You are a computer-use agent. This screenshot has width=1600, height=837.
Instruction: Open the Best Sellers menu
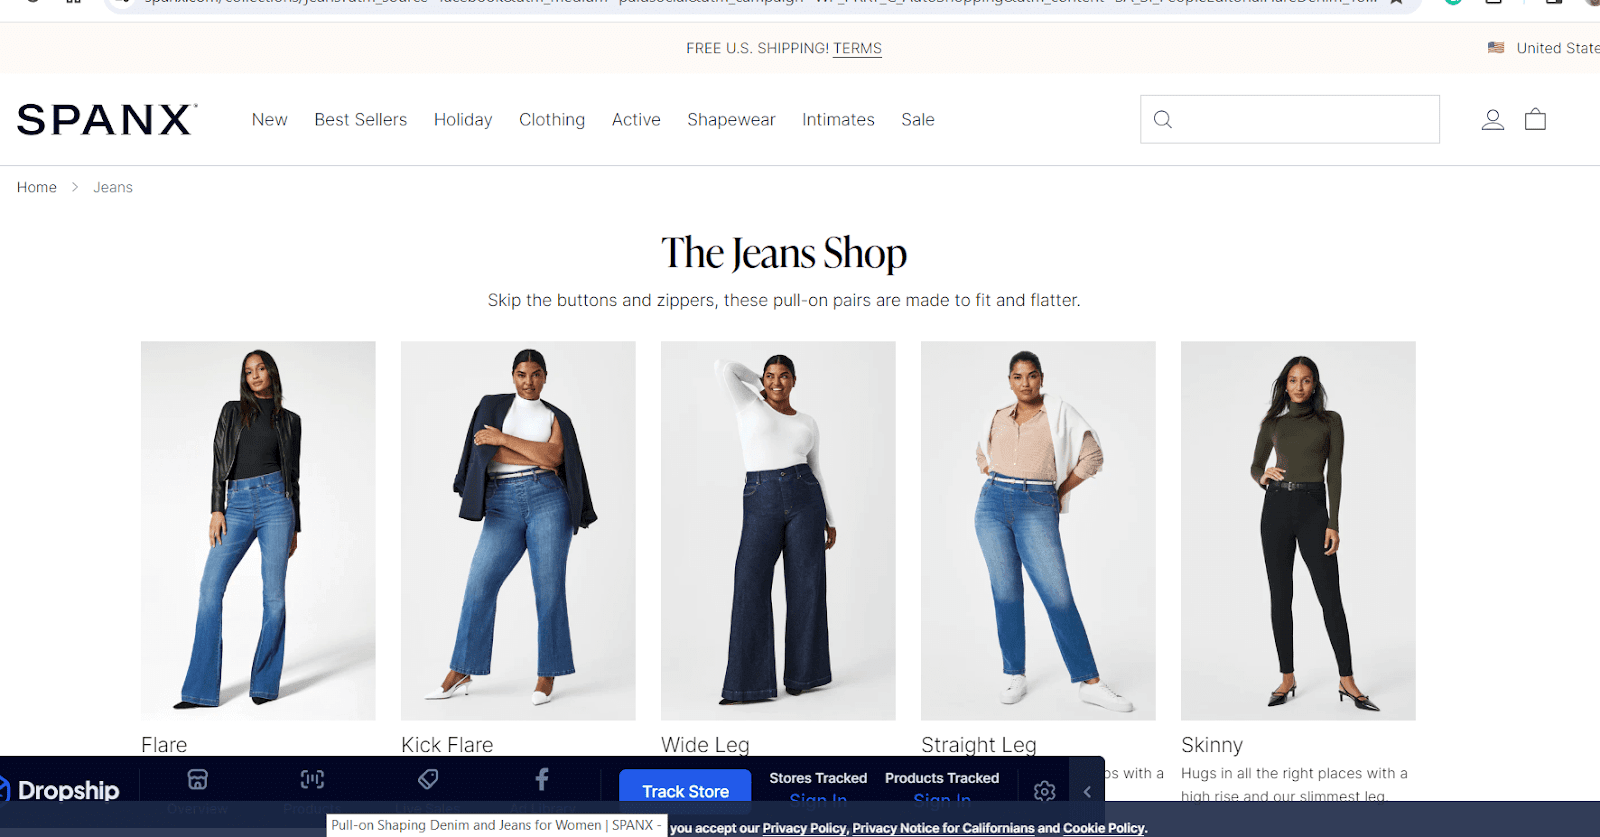(x=361, y=120)
